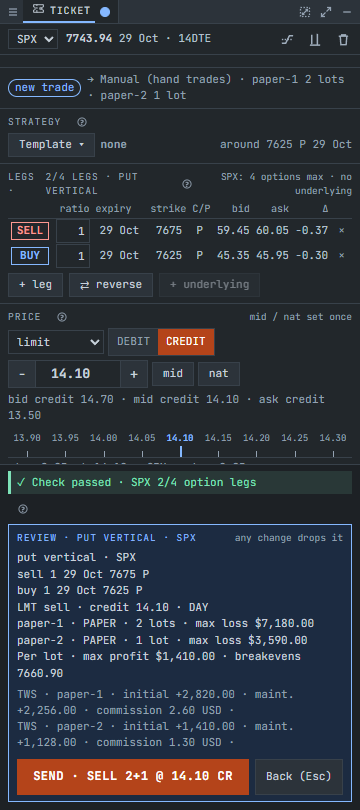The width and height of the screenshot is (360, 810).
Task: Click the two vertical bars icon
Action: point(315,39)
